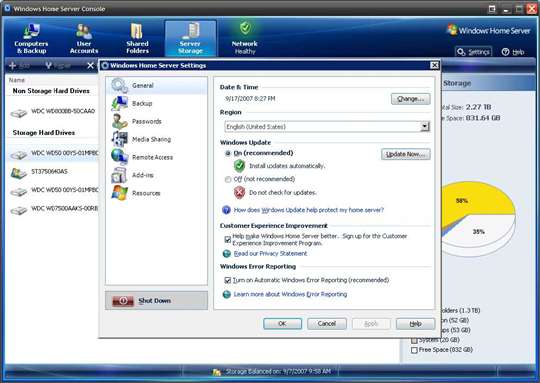Toggle Automatic Windows Error Reporting checkbox
This screenshot has width=540, height=383.
[228, 280]
